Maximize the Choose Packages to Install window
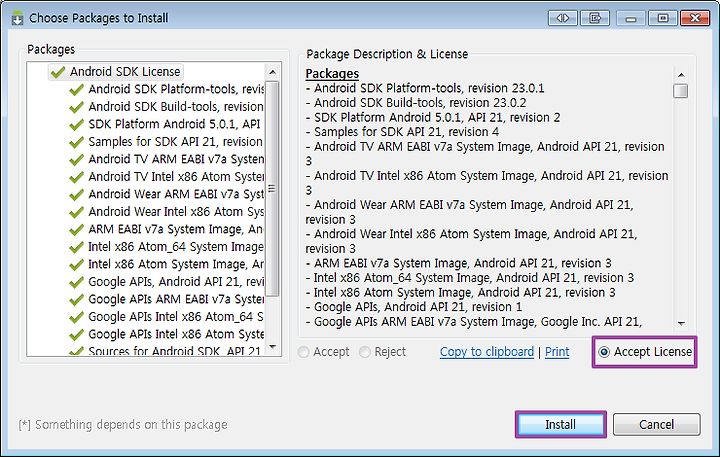This screenshot has height=457, width=720. click(663, 18)
